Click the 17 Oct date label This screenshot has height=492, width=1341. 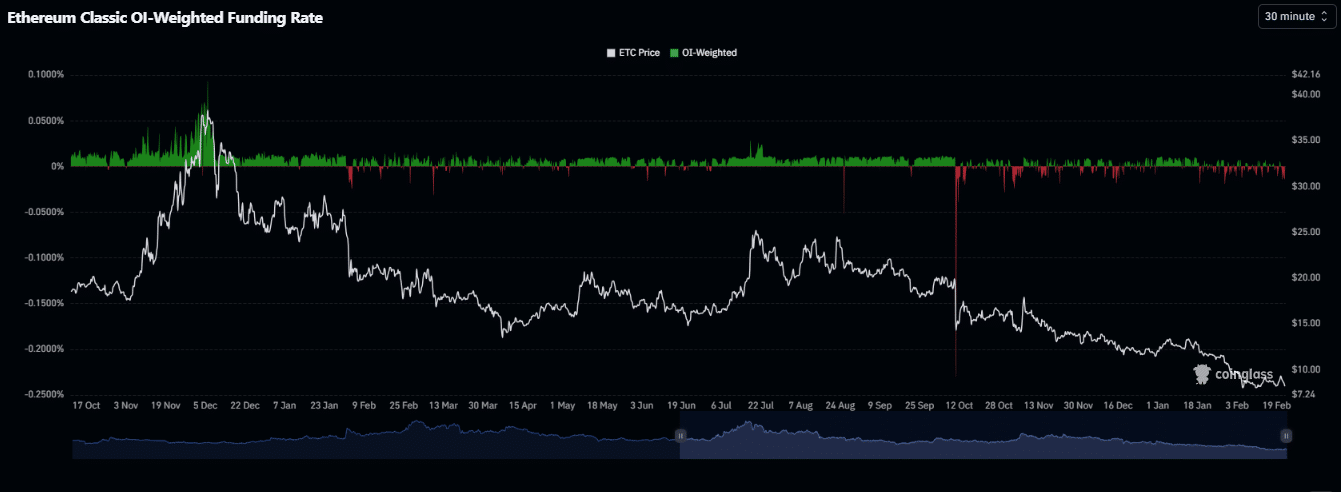click(87, 406)
